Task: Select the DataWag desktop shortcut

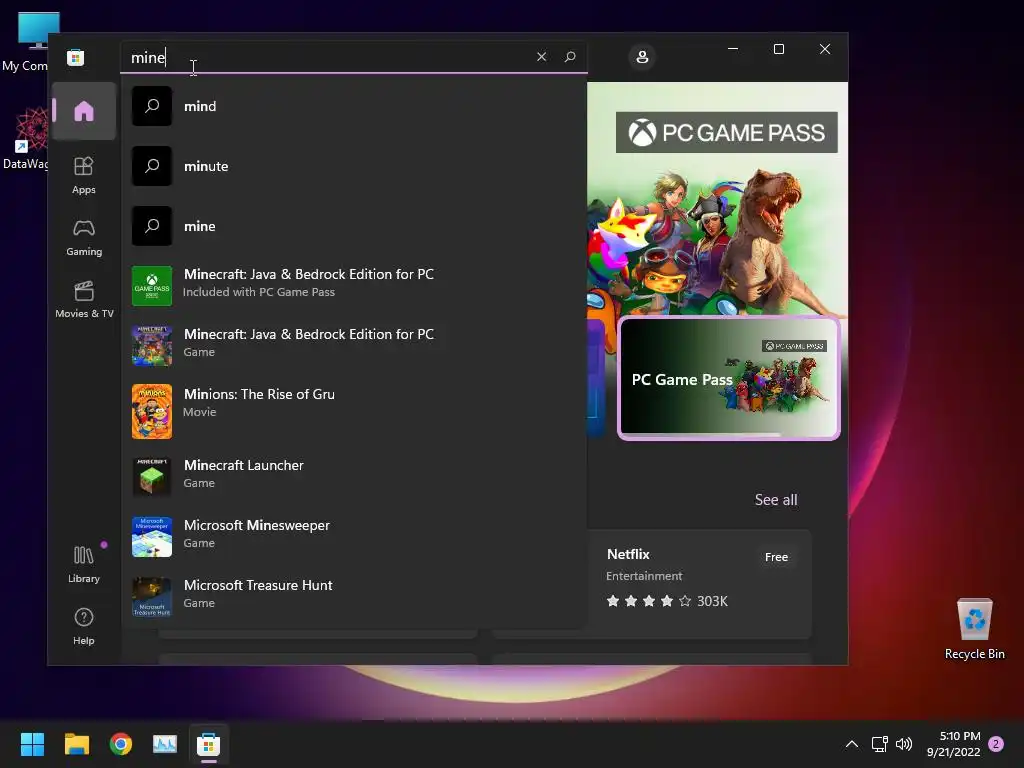Action: coord(25,138)
